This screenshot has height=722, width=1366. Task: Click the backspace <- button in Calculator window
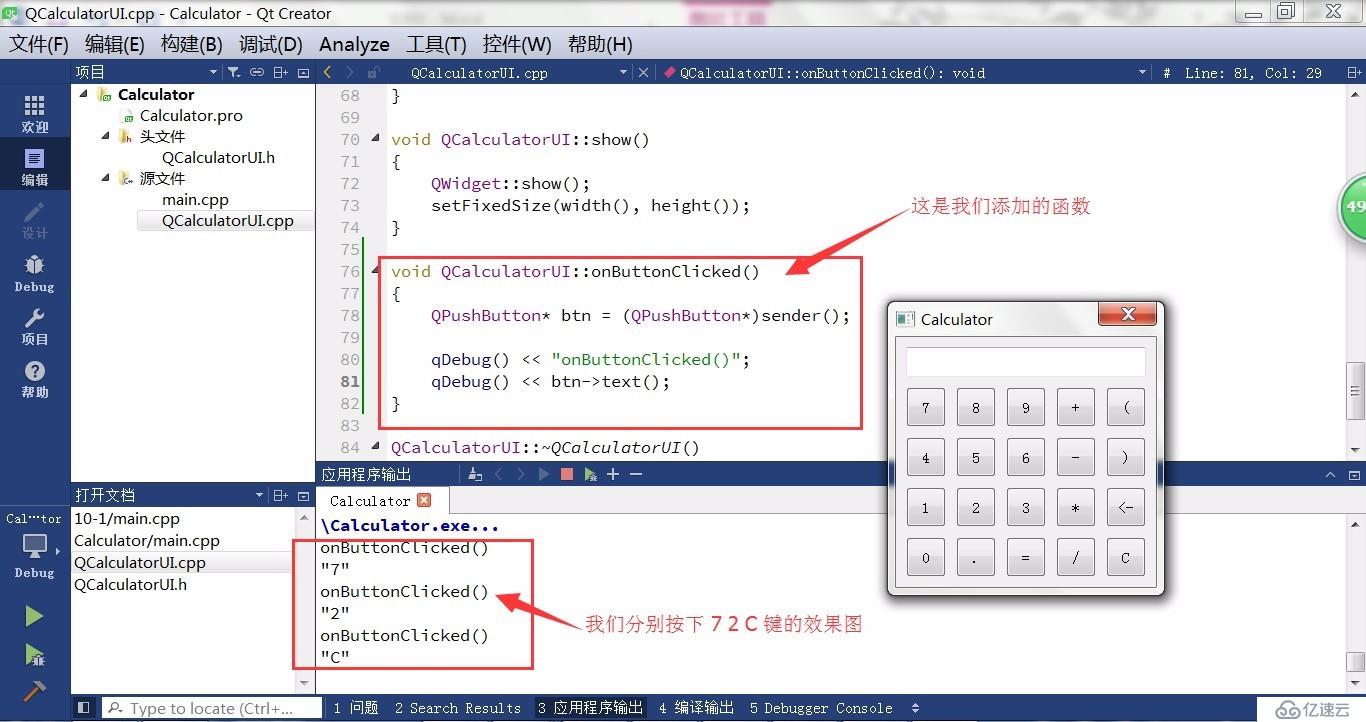(x=1125, y=507)
